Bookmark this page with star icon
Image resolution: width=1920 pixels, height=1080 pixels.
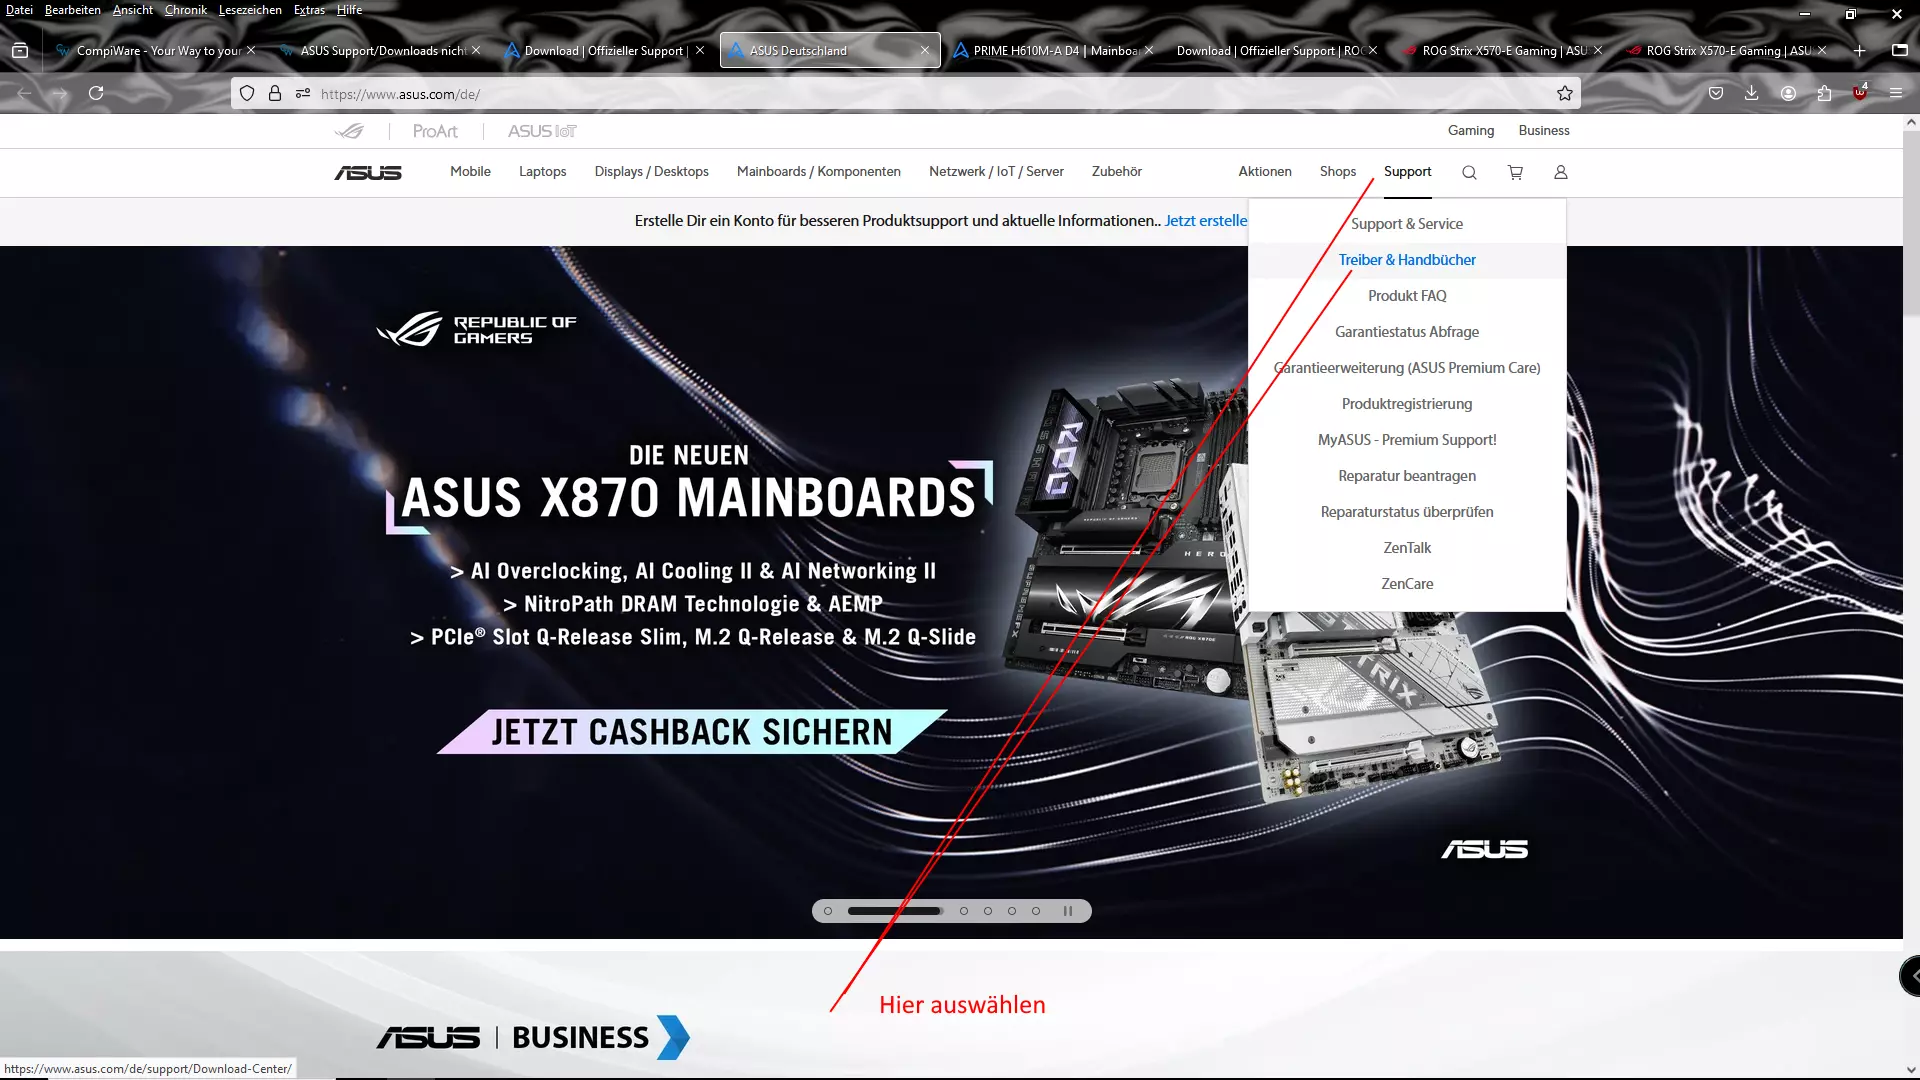coord(1565,93)
